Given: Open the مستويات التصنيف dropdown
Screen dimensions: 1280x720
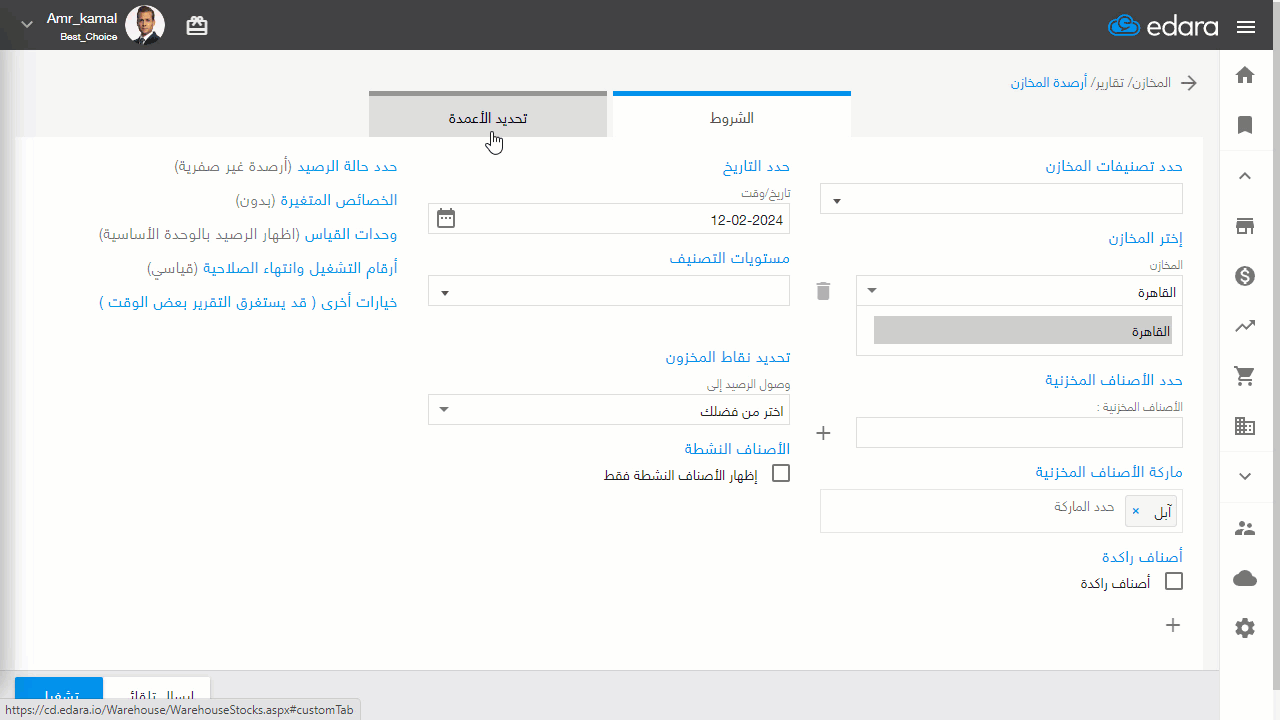Looking at the screenshot, I should pyautogui.click(x=609, y=291).
